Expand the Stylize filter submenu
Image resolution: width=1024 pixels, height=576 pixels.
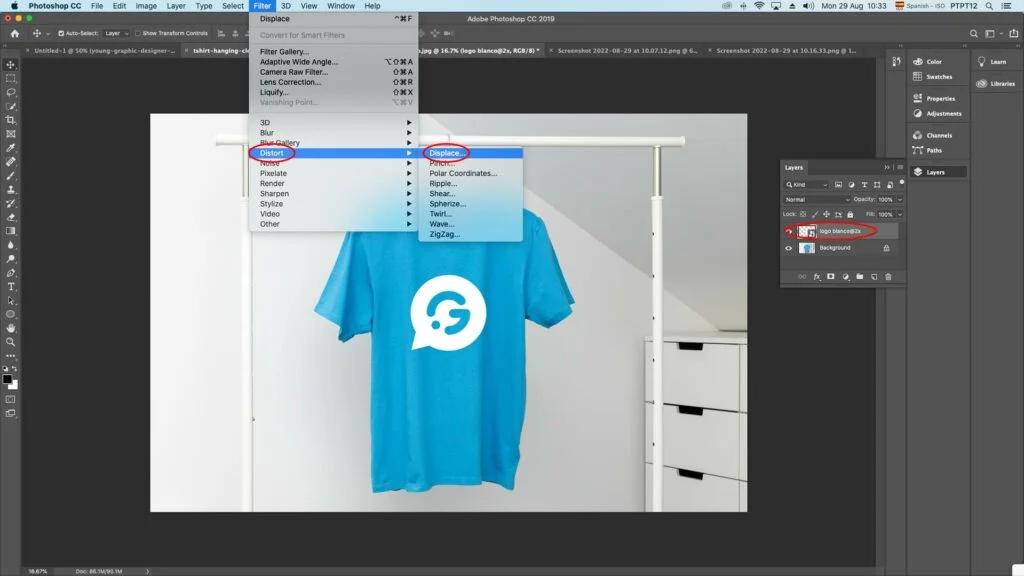tap(334, 204)
